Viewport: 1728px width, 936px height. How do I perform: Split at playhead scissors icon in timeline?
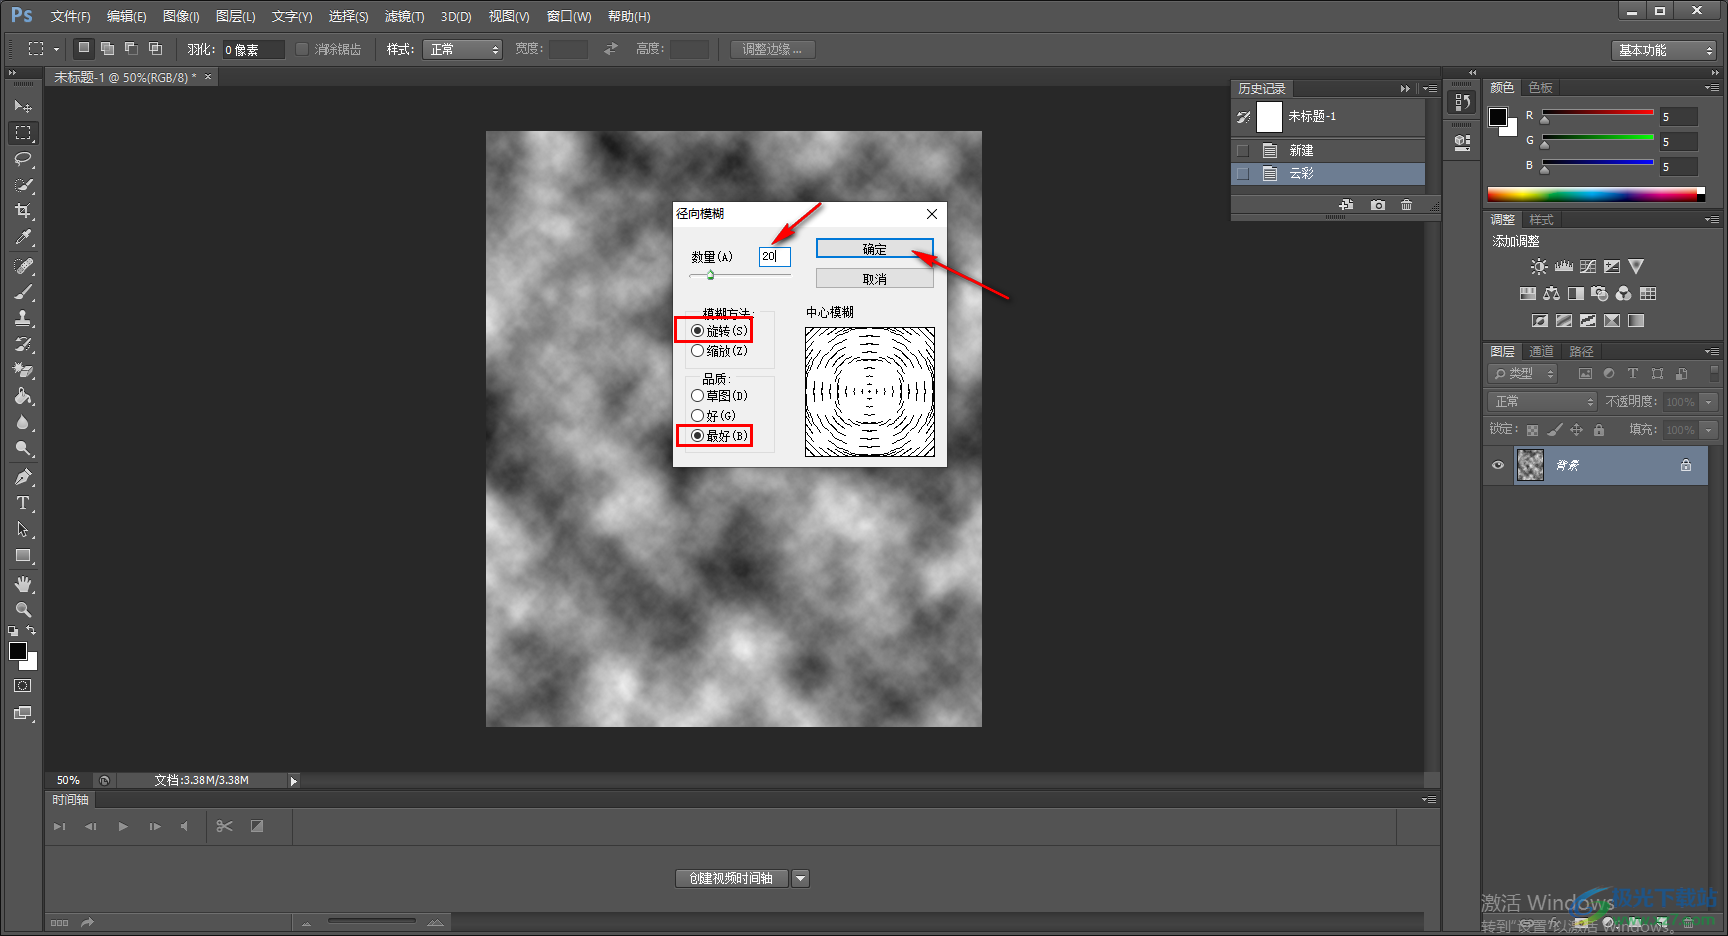[x=224, y=826]
